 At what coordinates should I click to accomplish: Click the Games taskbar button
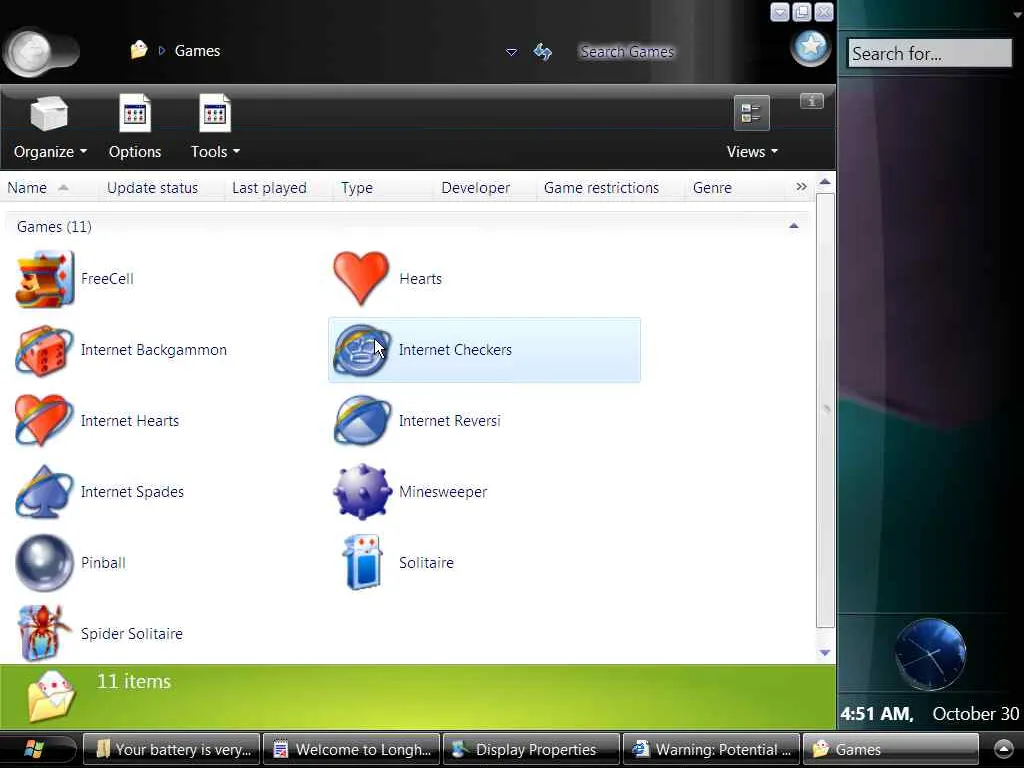pyautogui.click(x=891, y=750)
